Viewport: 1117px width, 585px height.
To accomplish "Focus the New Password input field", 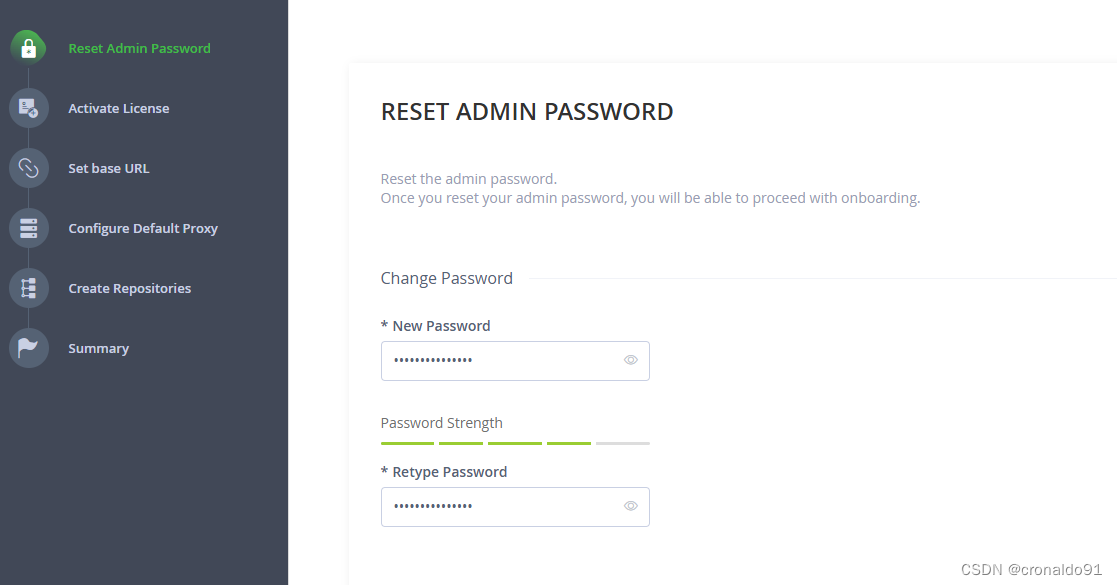I will [x=515, y=361].
